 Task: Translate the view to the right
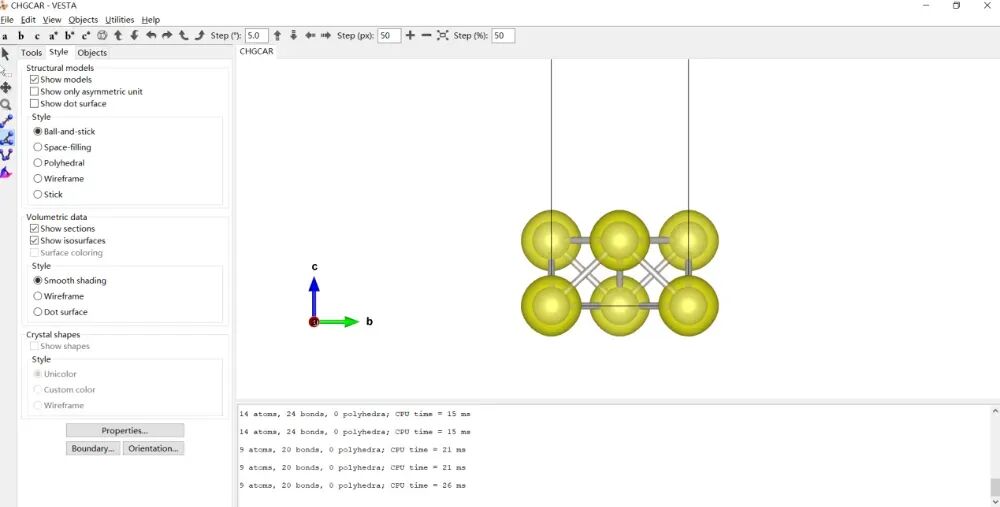pyautogui.click(x=326, y=36)
